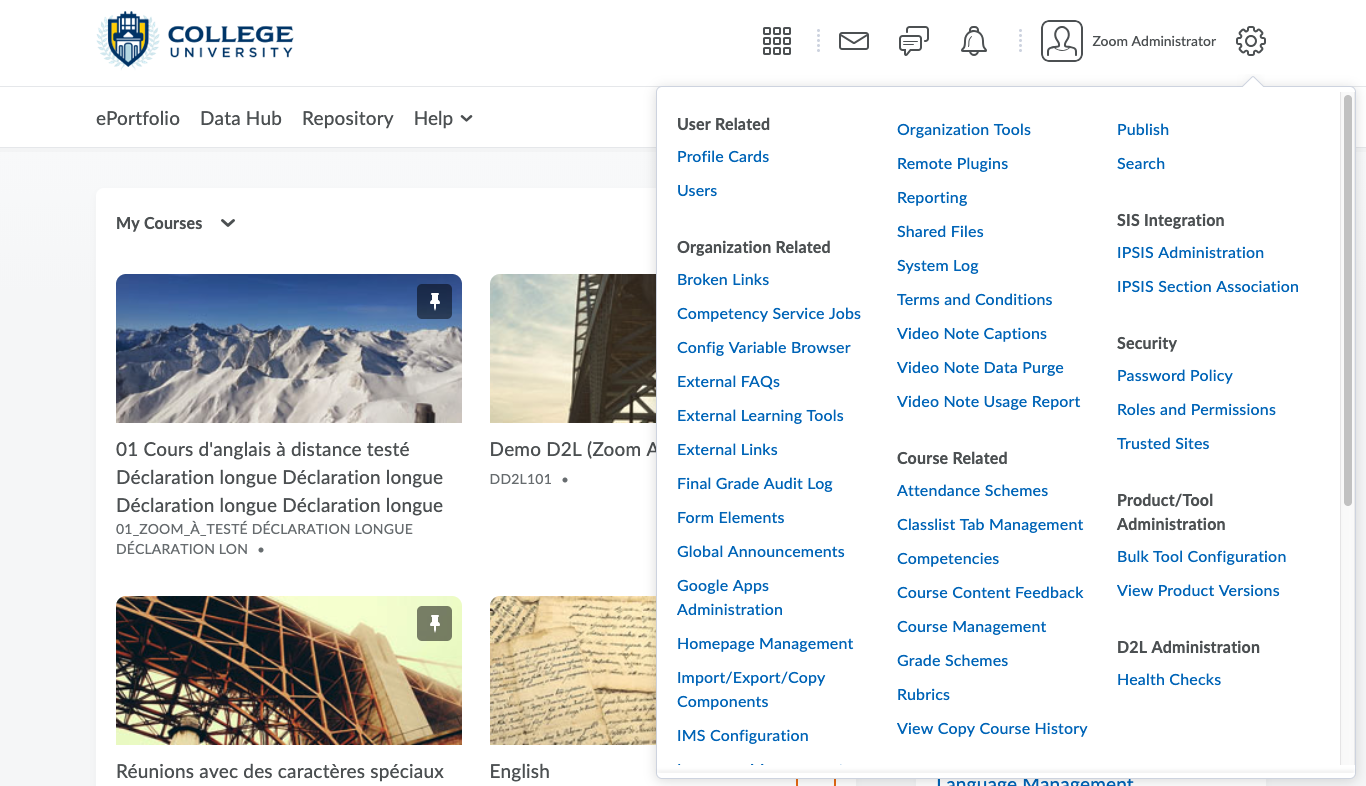The height and width of the screenshot is (786, 1366).
Task: Click the Zoom Administrator profile avatar
Action: (1062, 41)
